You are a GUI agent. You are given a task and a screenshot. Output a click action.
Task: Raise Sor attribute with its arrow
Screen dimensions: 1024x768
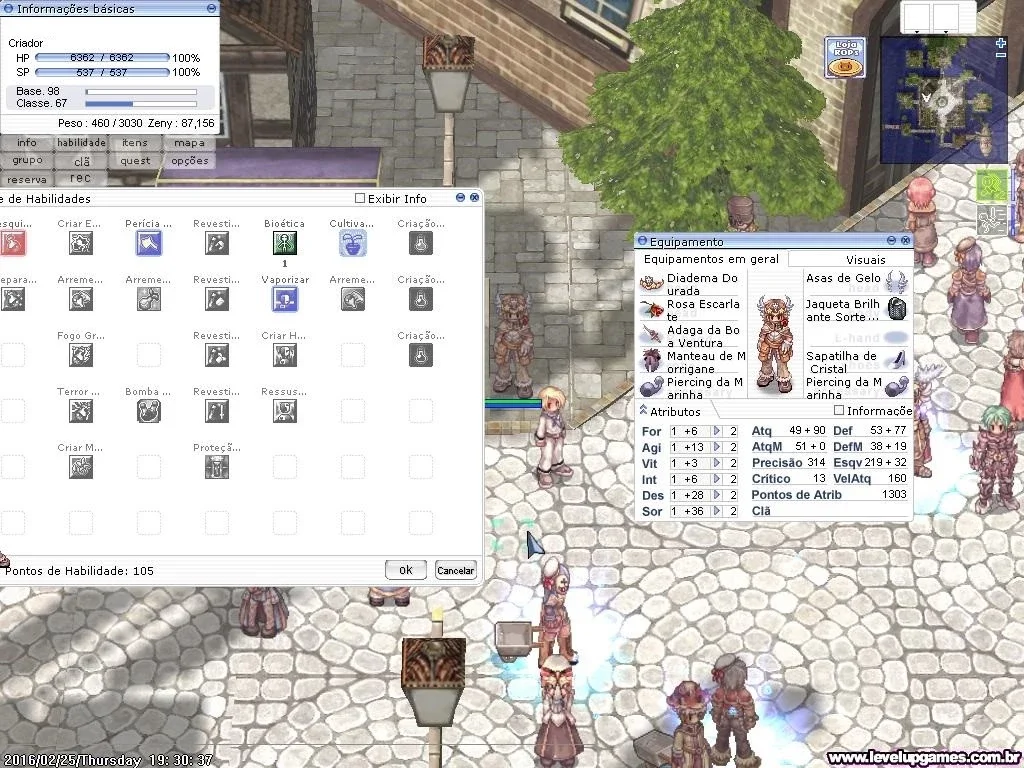coord(716,511)
